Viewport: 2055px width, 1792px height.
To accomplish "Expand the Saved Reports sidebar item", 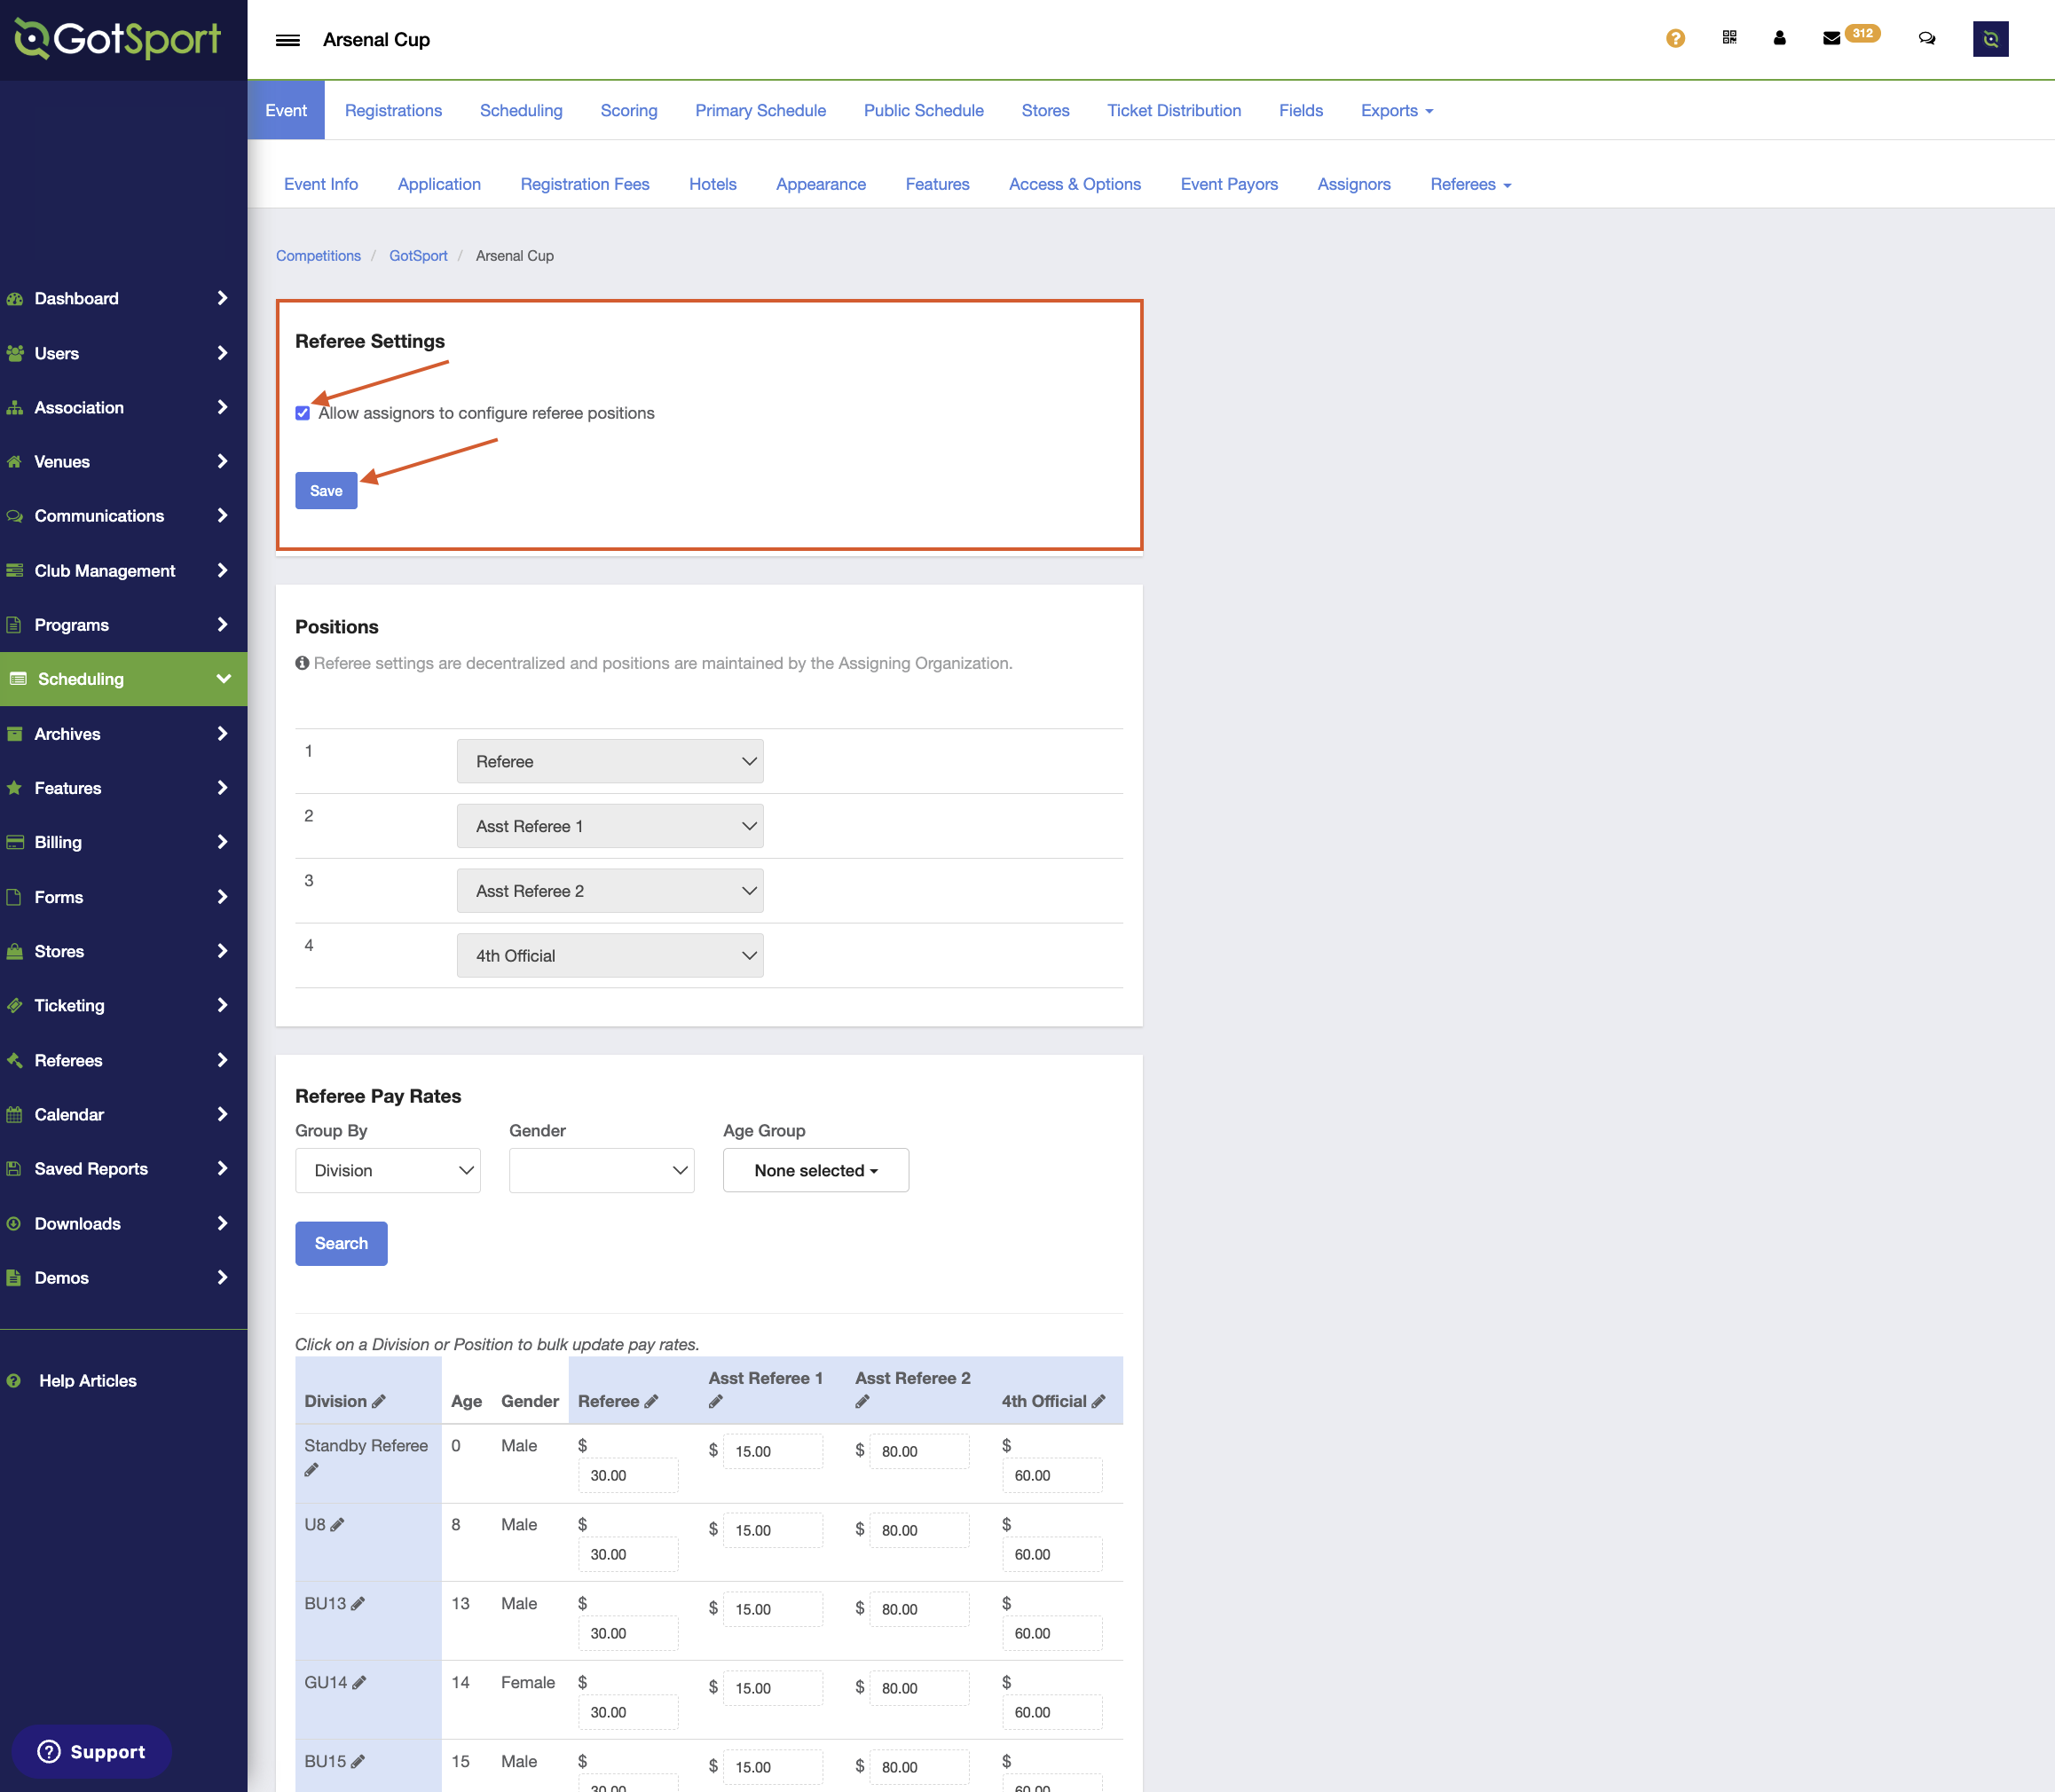I will tap(124, 1169).
